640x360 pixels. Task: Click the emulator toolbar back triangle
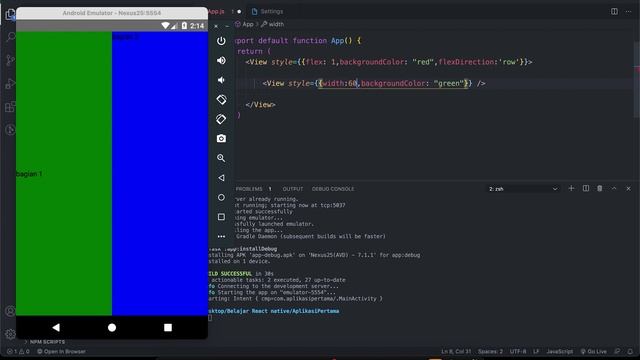coord(221,178)
